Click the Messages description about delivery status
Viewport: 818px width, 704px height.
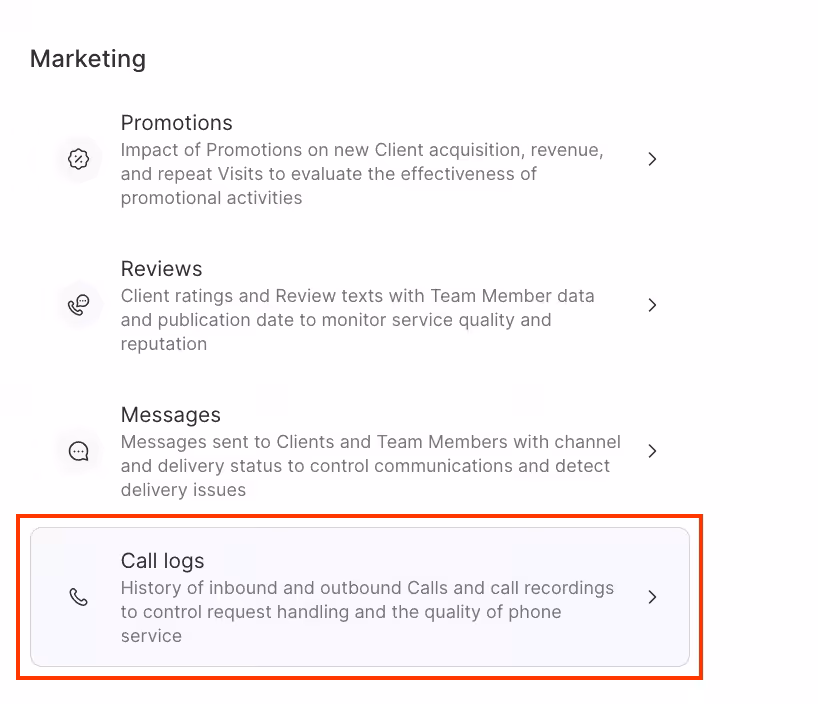370,466
